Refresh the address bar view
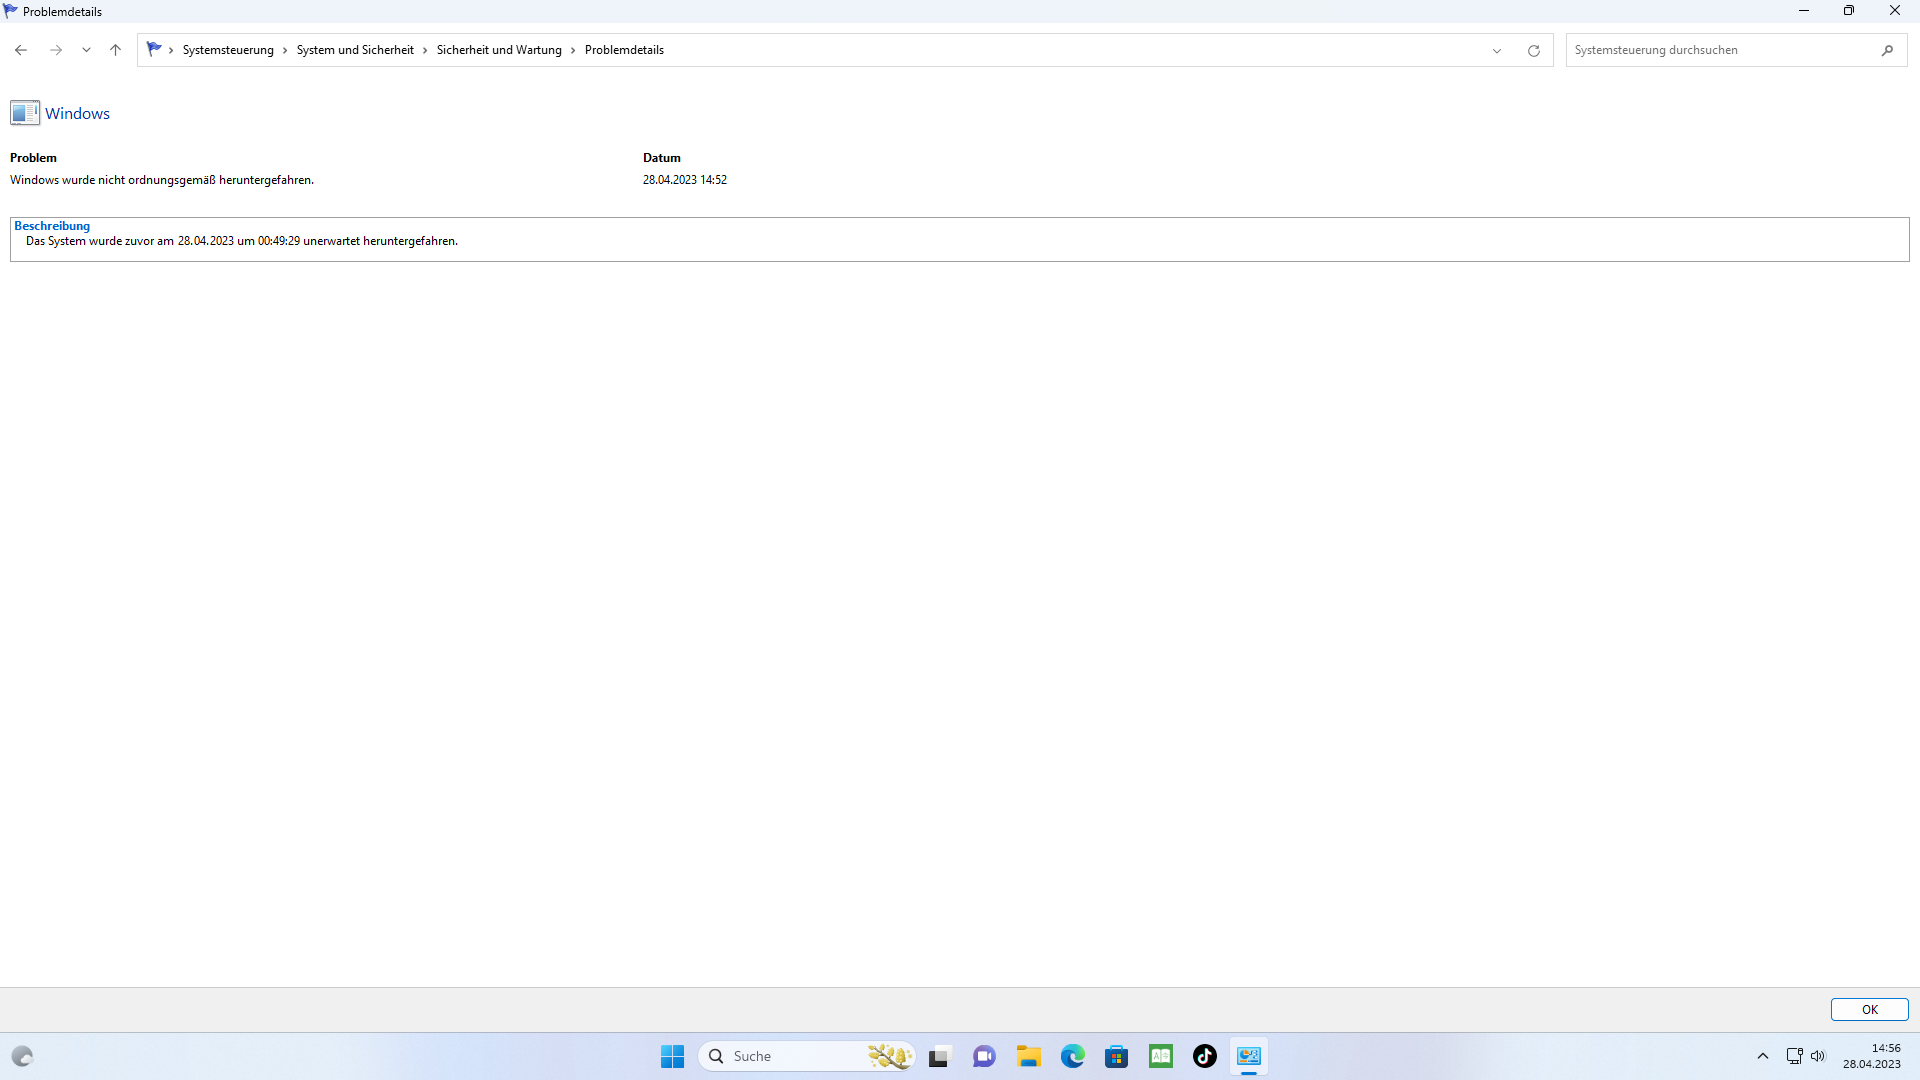1920x1080 pixels. tap(1533, 50)
